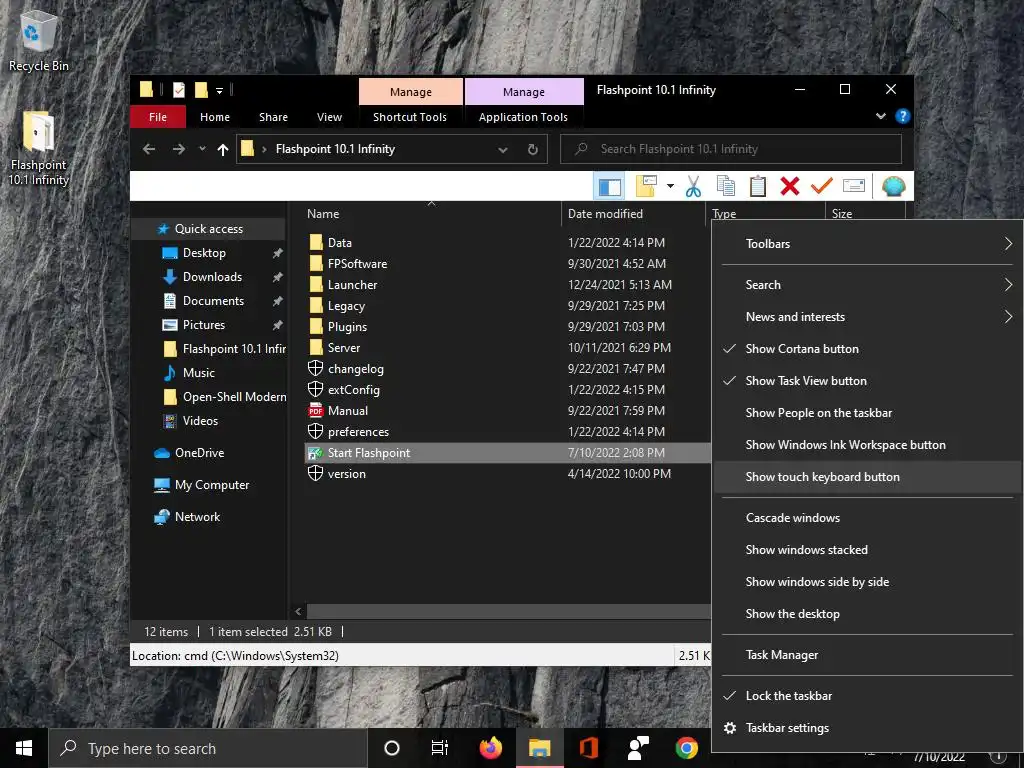
Task: Click the Copy toolbar icon
Action: click(726, 187)
